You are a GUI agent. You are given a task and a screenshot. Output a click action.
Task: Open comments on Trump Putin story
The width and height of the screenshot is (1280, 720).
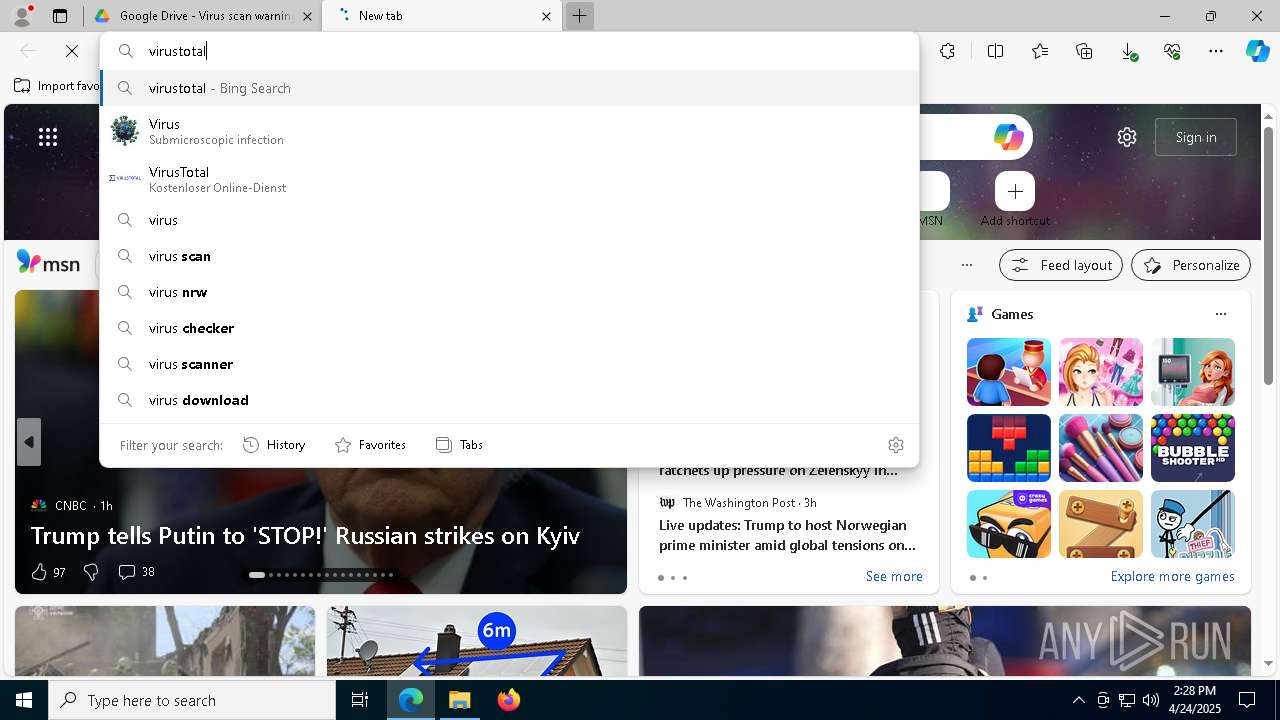pos(136,572)
